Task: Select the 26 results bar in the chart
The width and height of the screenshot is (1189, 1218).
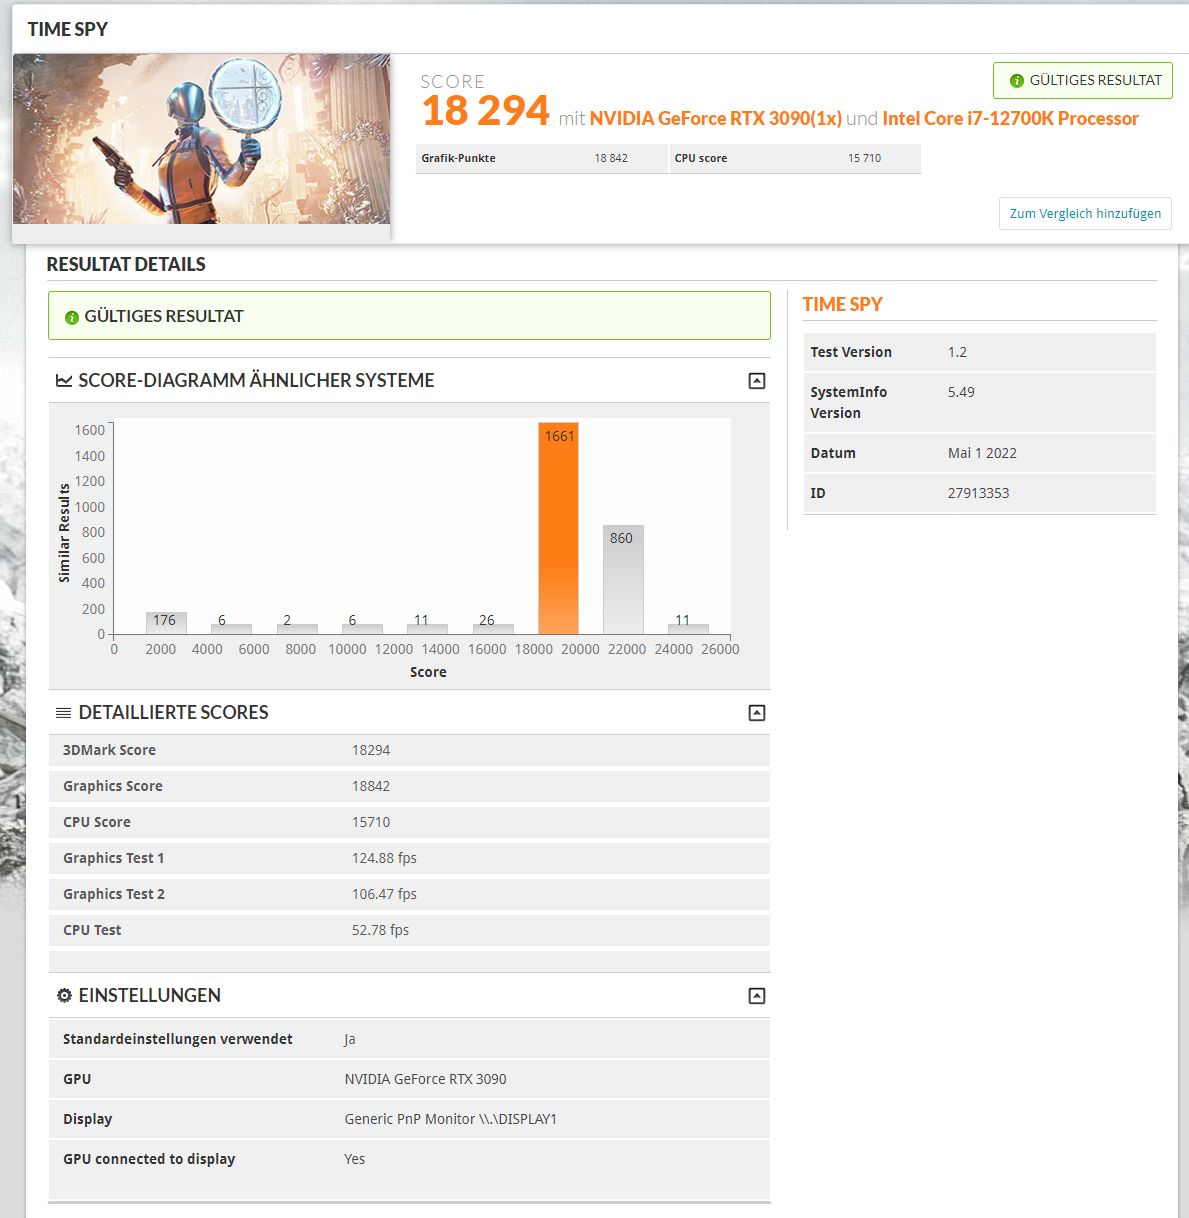Action: (493, 629)
